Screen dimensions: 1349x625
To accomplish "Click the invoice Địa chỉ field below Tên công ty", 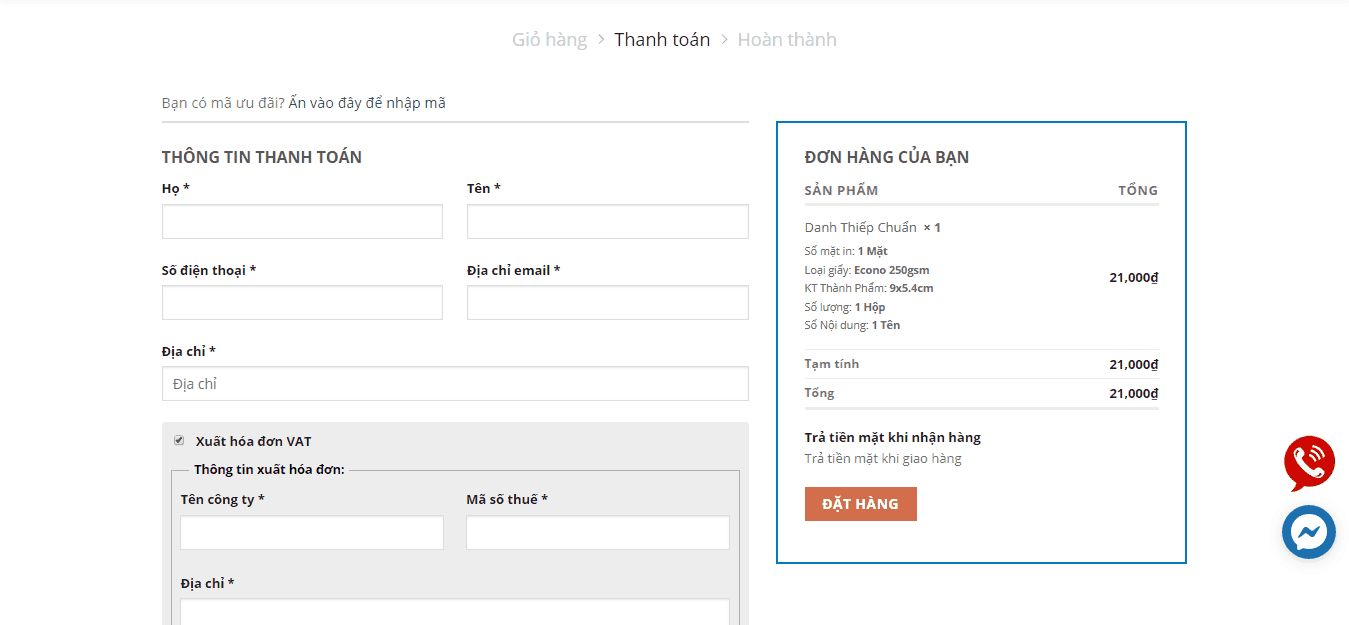I will click(455, 611).
